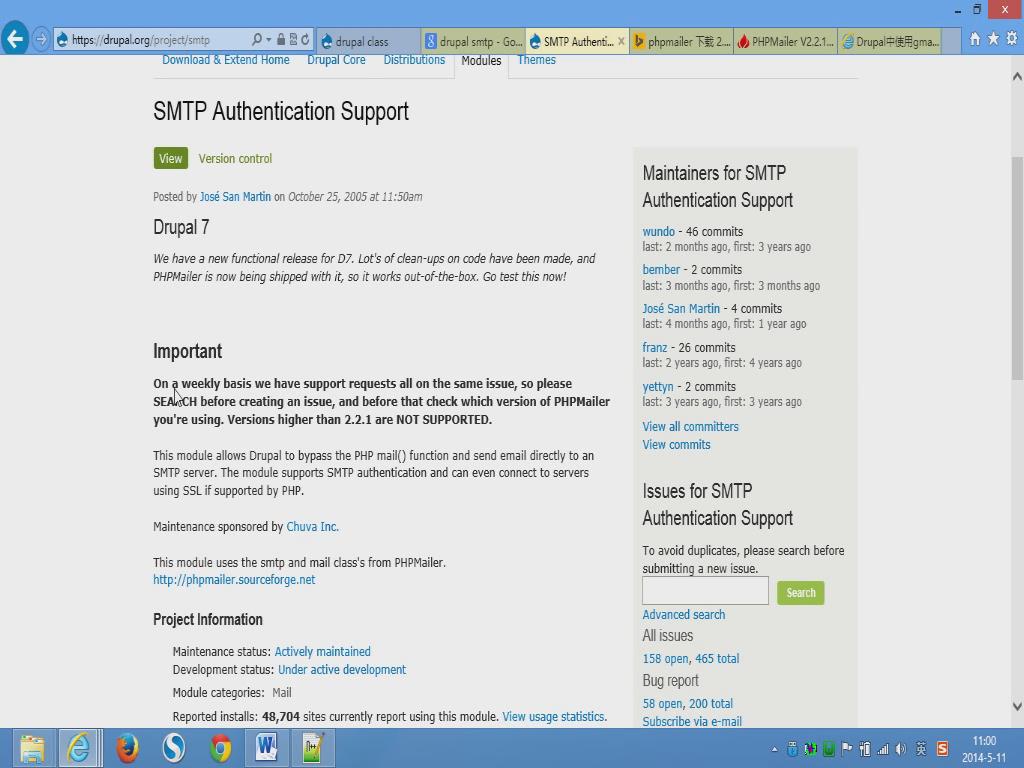The width and height of the screenshot is (1024, 768).
Task: Open the Version control link
Action: 235,159
